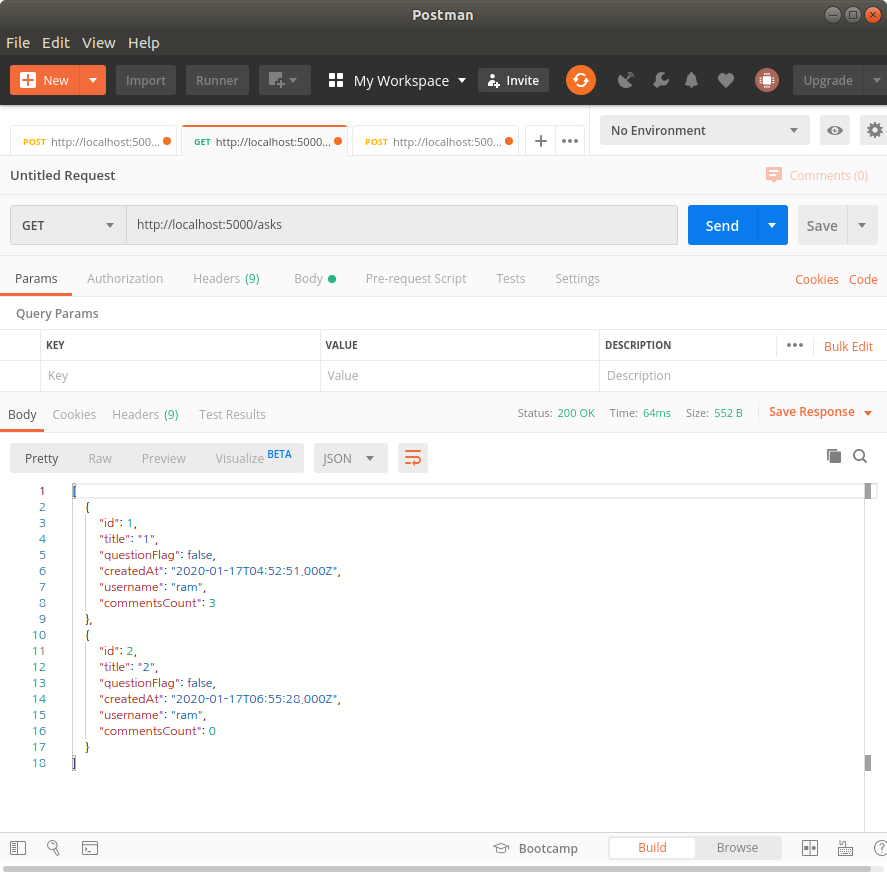Copy response body to clipboard
The width and height of the screenshot is (887, 875).
pyautogui.click(x=833, y=456)
